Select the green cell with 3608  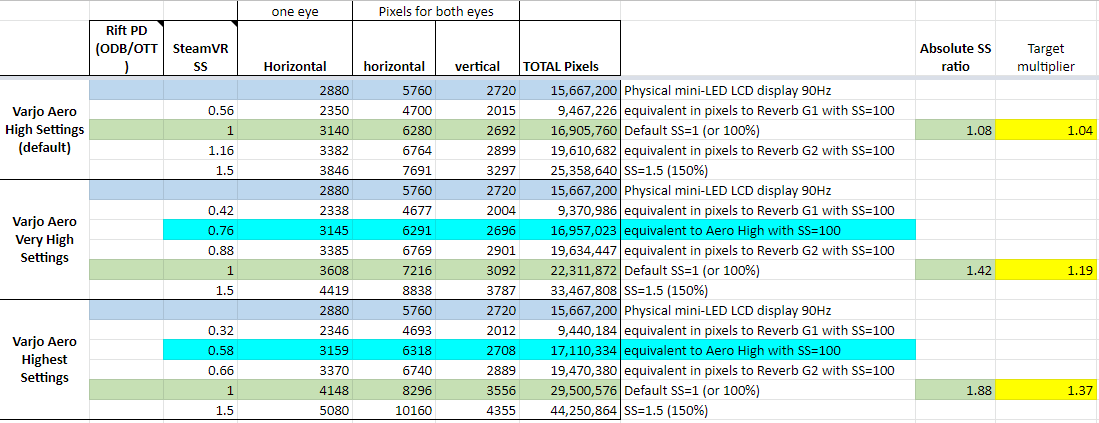(x=296, y=270)
